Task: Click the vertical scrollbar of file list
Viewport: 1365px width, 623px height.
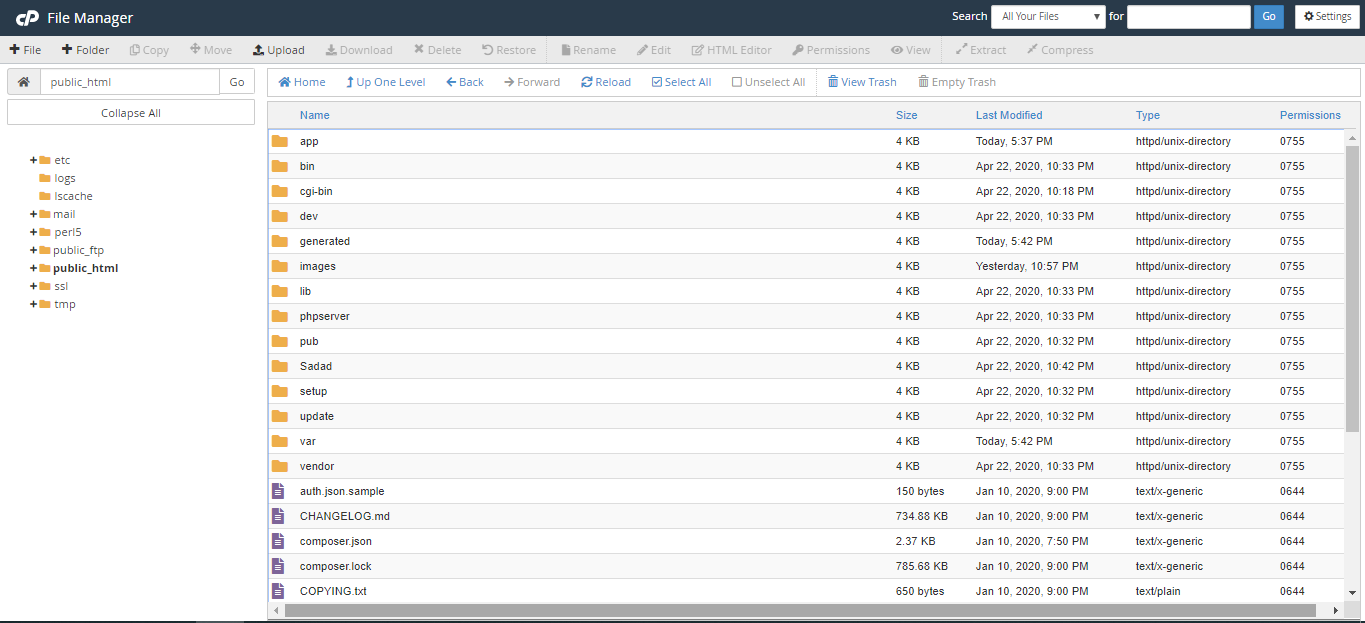Action: tap(1352, 288)
